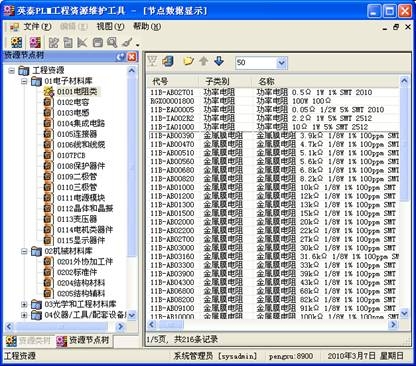Click the blue down arrow icon
The width and height of the screenshot is (416, 366).
point(219,61)
